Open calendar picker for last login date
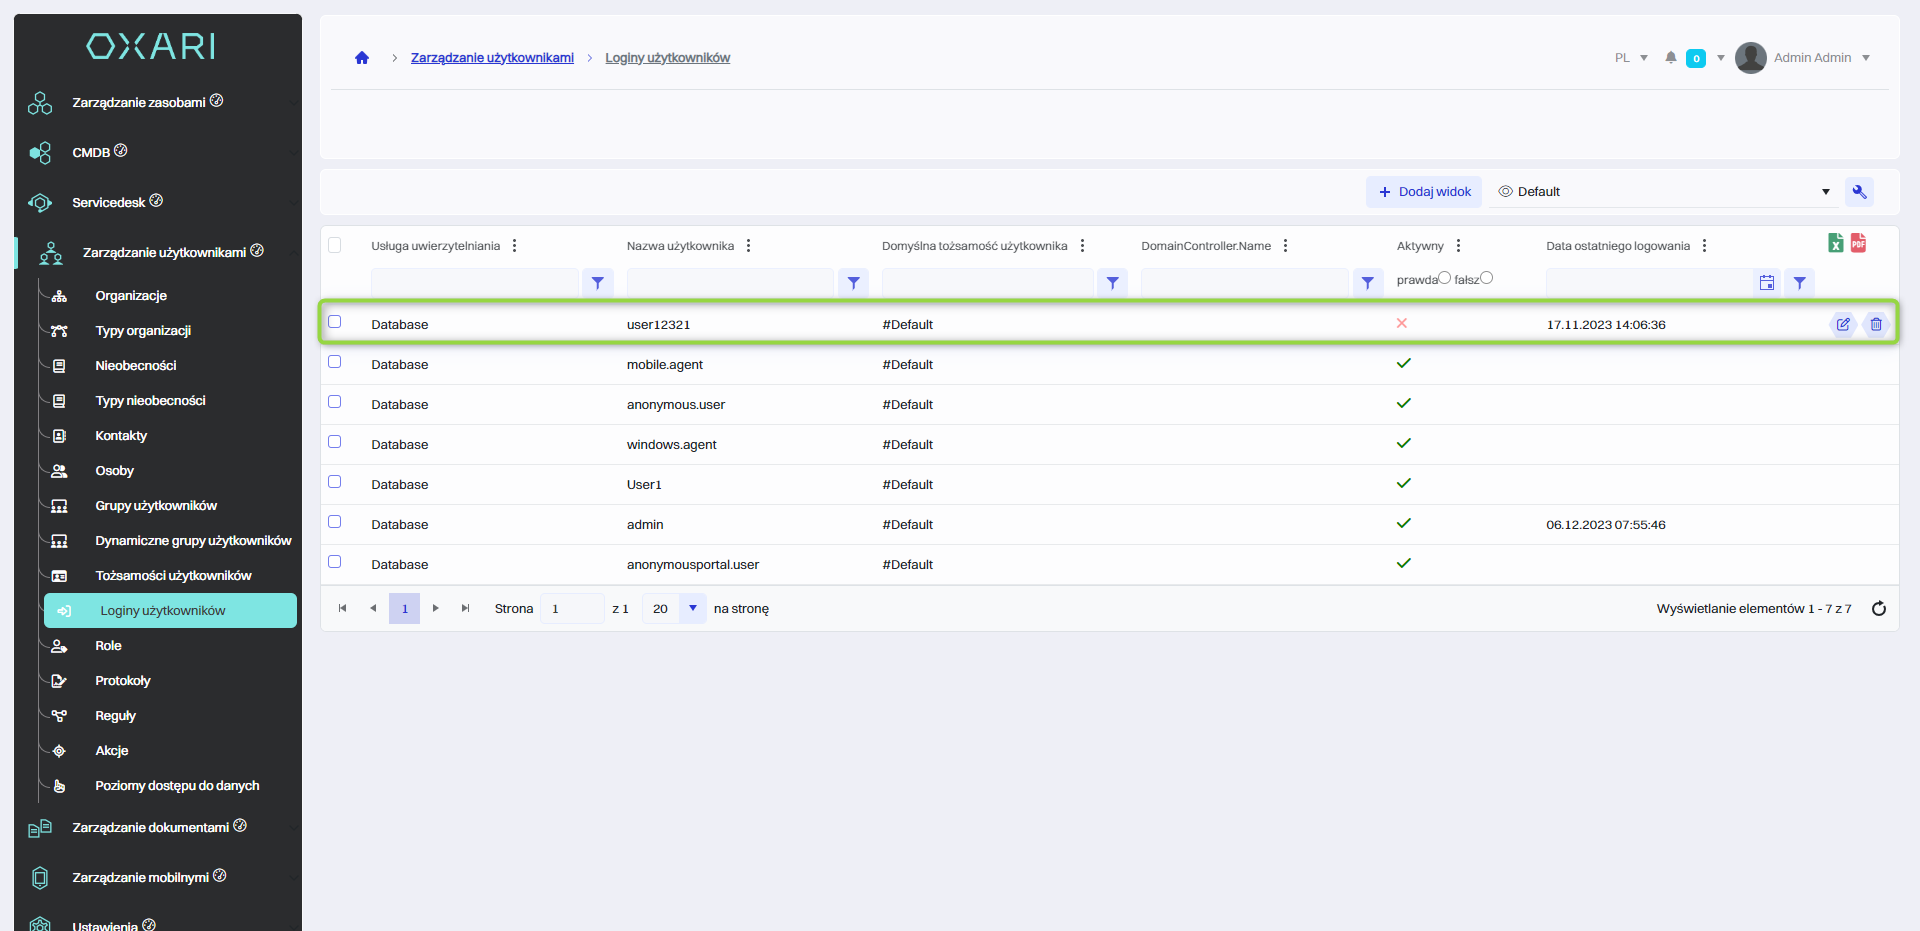The image size is (1920, 931). (x=1767, y=283)
